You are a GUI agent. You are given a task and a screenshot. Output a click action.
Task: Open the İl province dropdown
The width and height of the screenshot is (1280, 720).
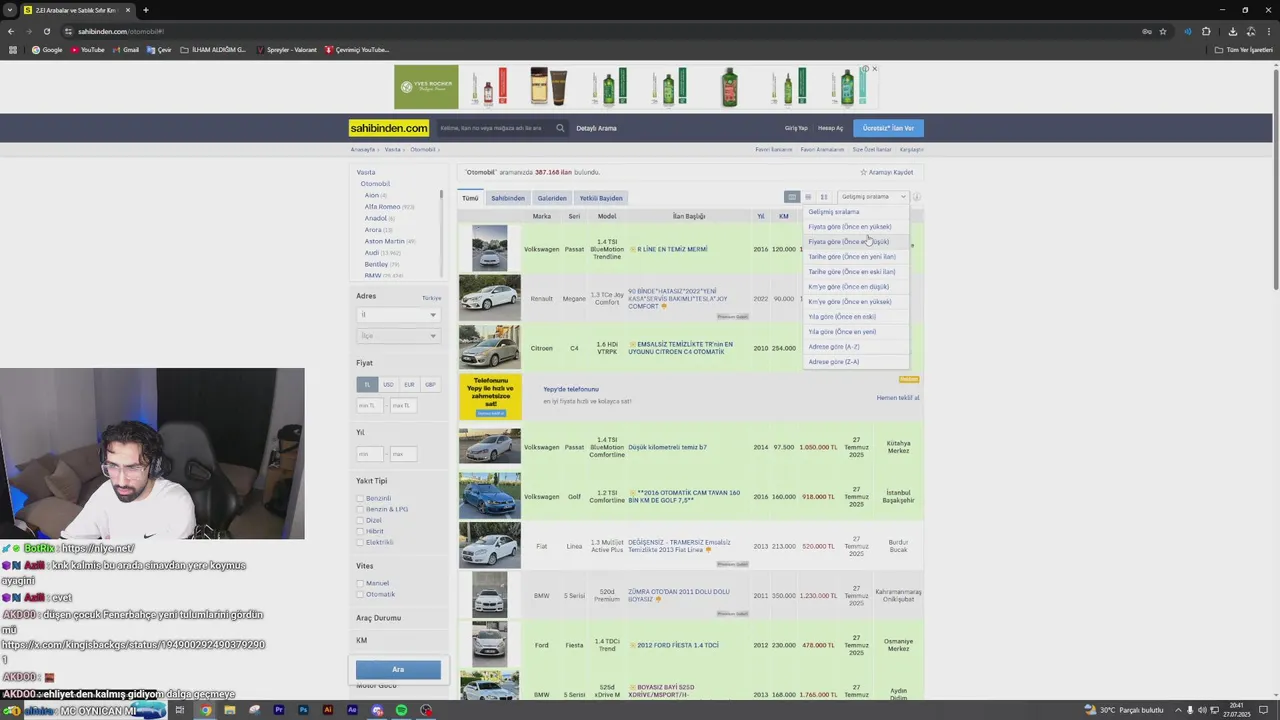point(398,315)
